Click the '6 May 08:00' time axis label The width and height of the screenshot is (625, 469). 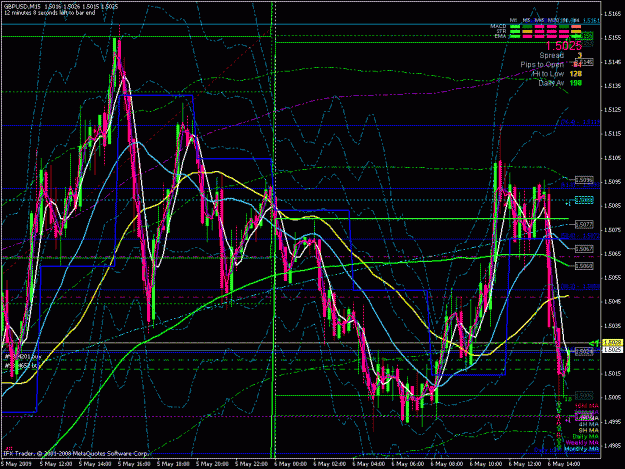[447, 464]
